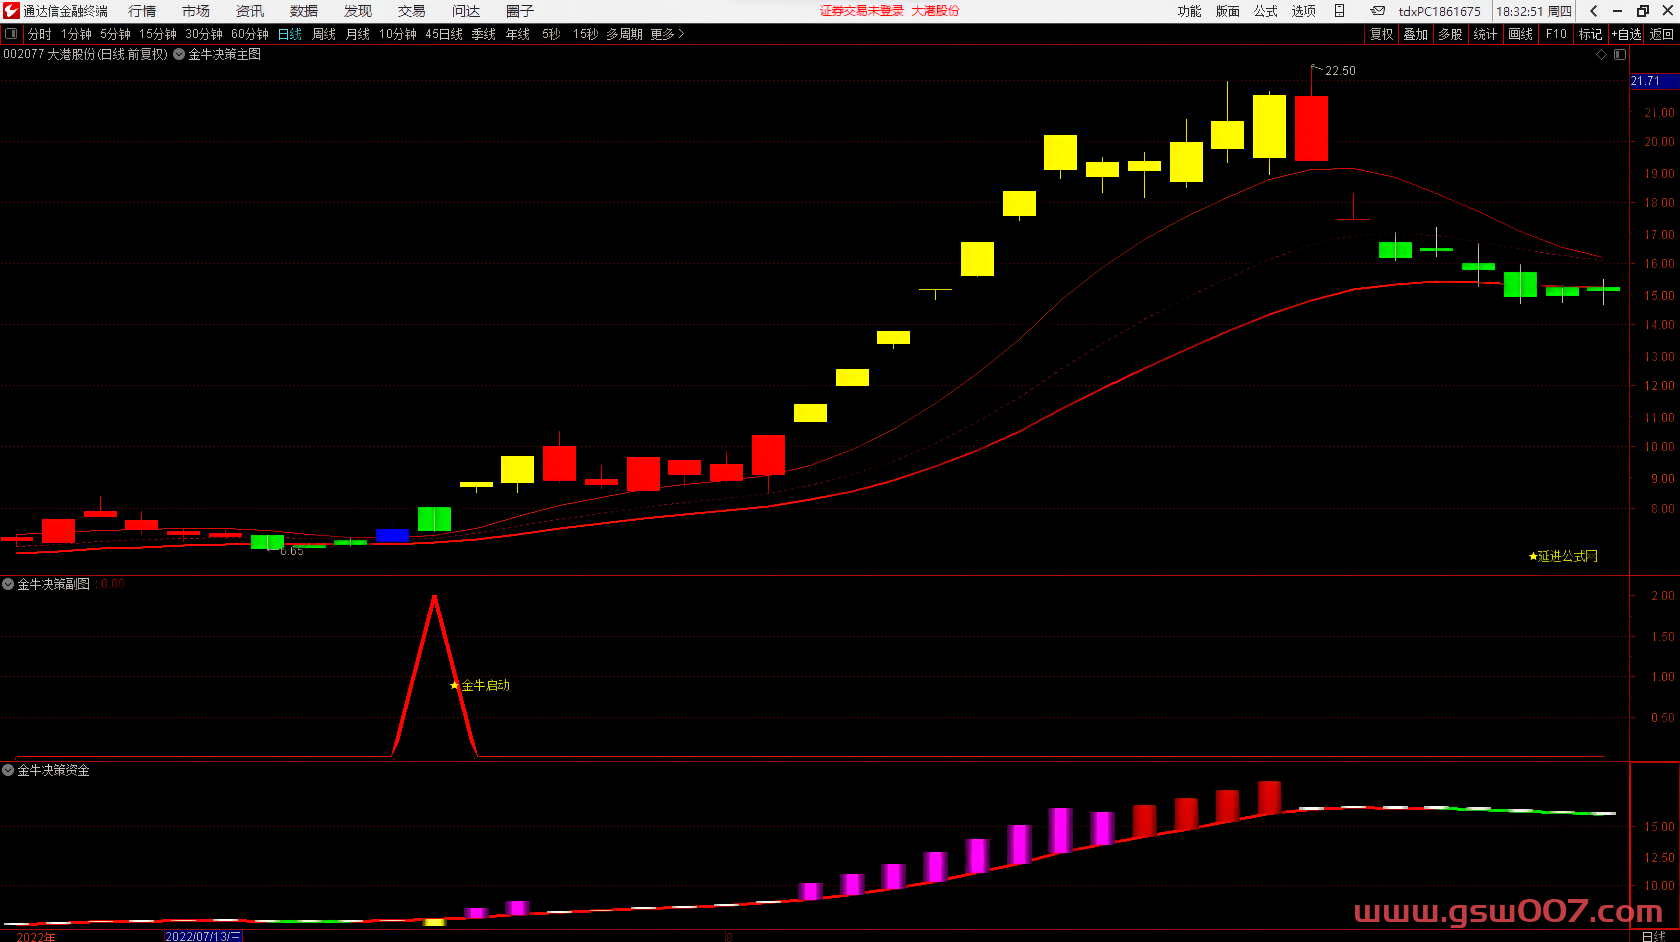Screen dimensions: 1680x942
Task: Click the 多股 button
Action: pos(1451,34)
